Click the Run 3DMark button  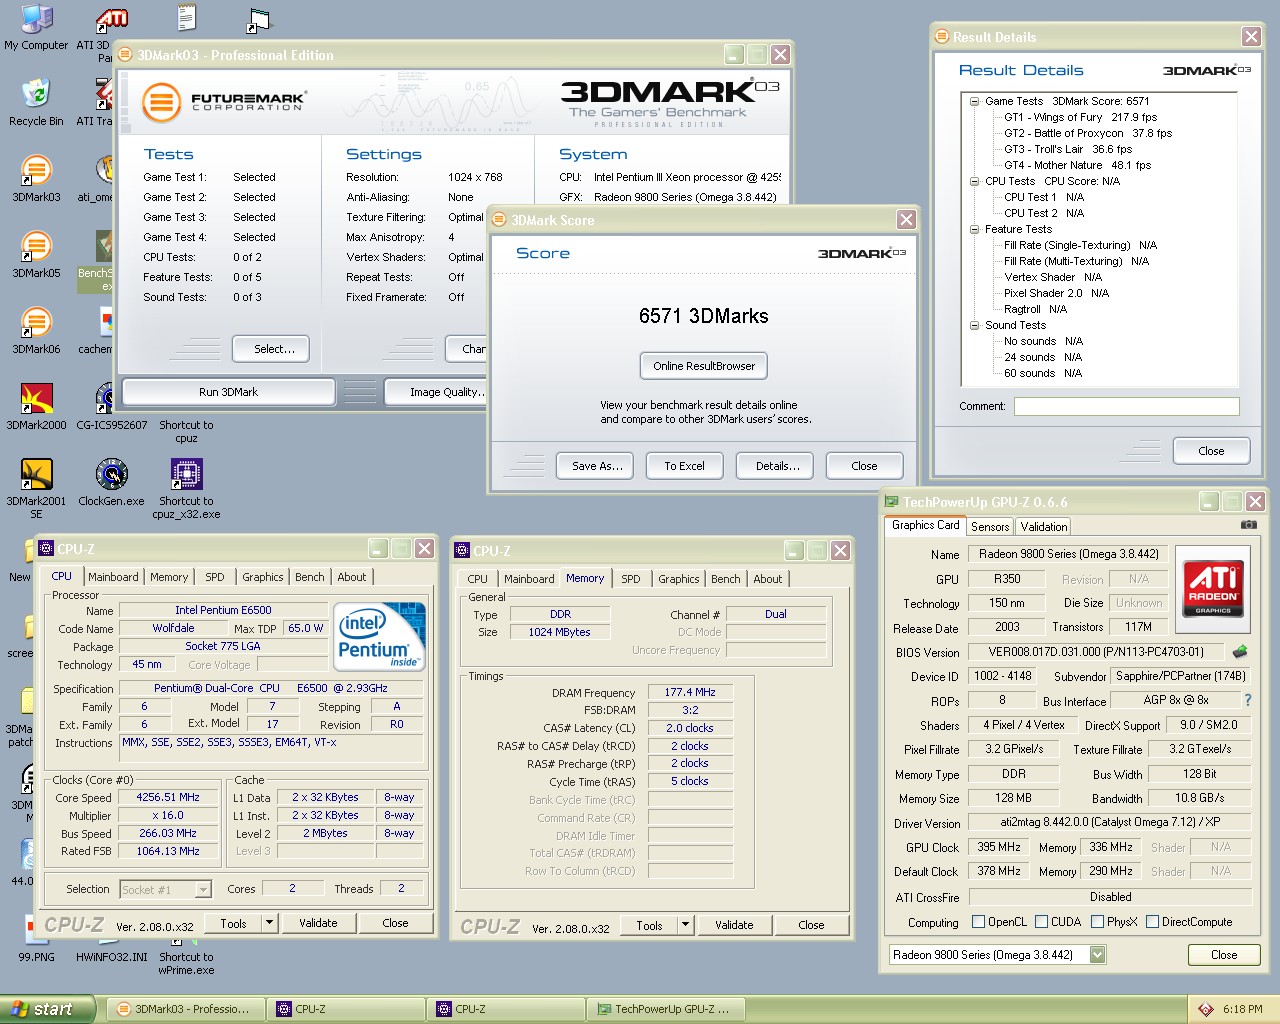[228, 392]
